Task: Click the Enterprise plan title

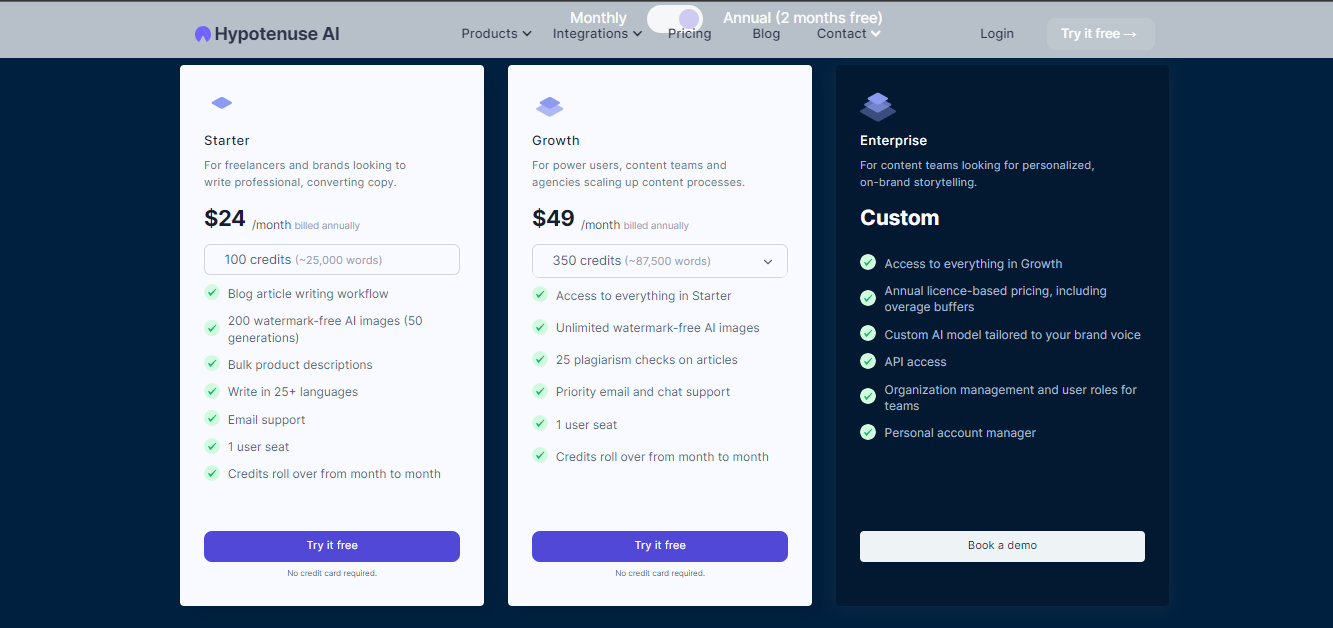Action: (894, 141)
